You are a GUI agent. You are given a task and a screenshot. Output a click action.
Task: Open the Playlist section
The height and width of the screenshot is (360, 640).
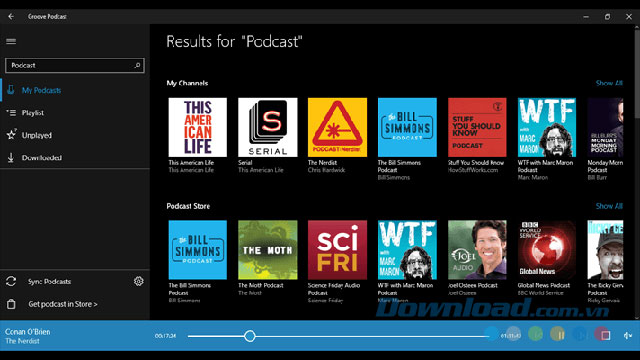click(x=75, y=113)
